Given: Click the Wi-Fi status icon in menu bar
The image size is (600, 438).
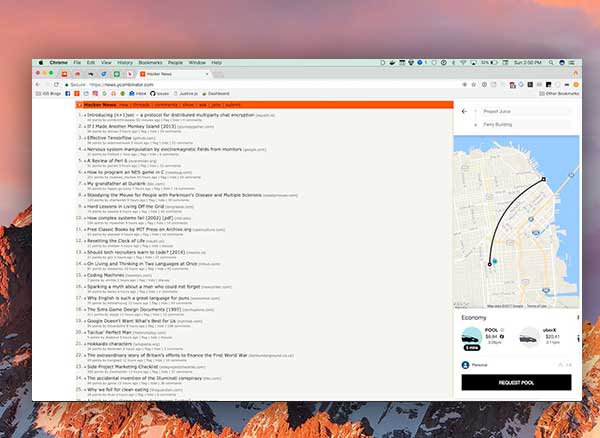Looking at the screenshot, I should tap(463, 62).
